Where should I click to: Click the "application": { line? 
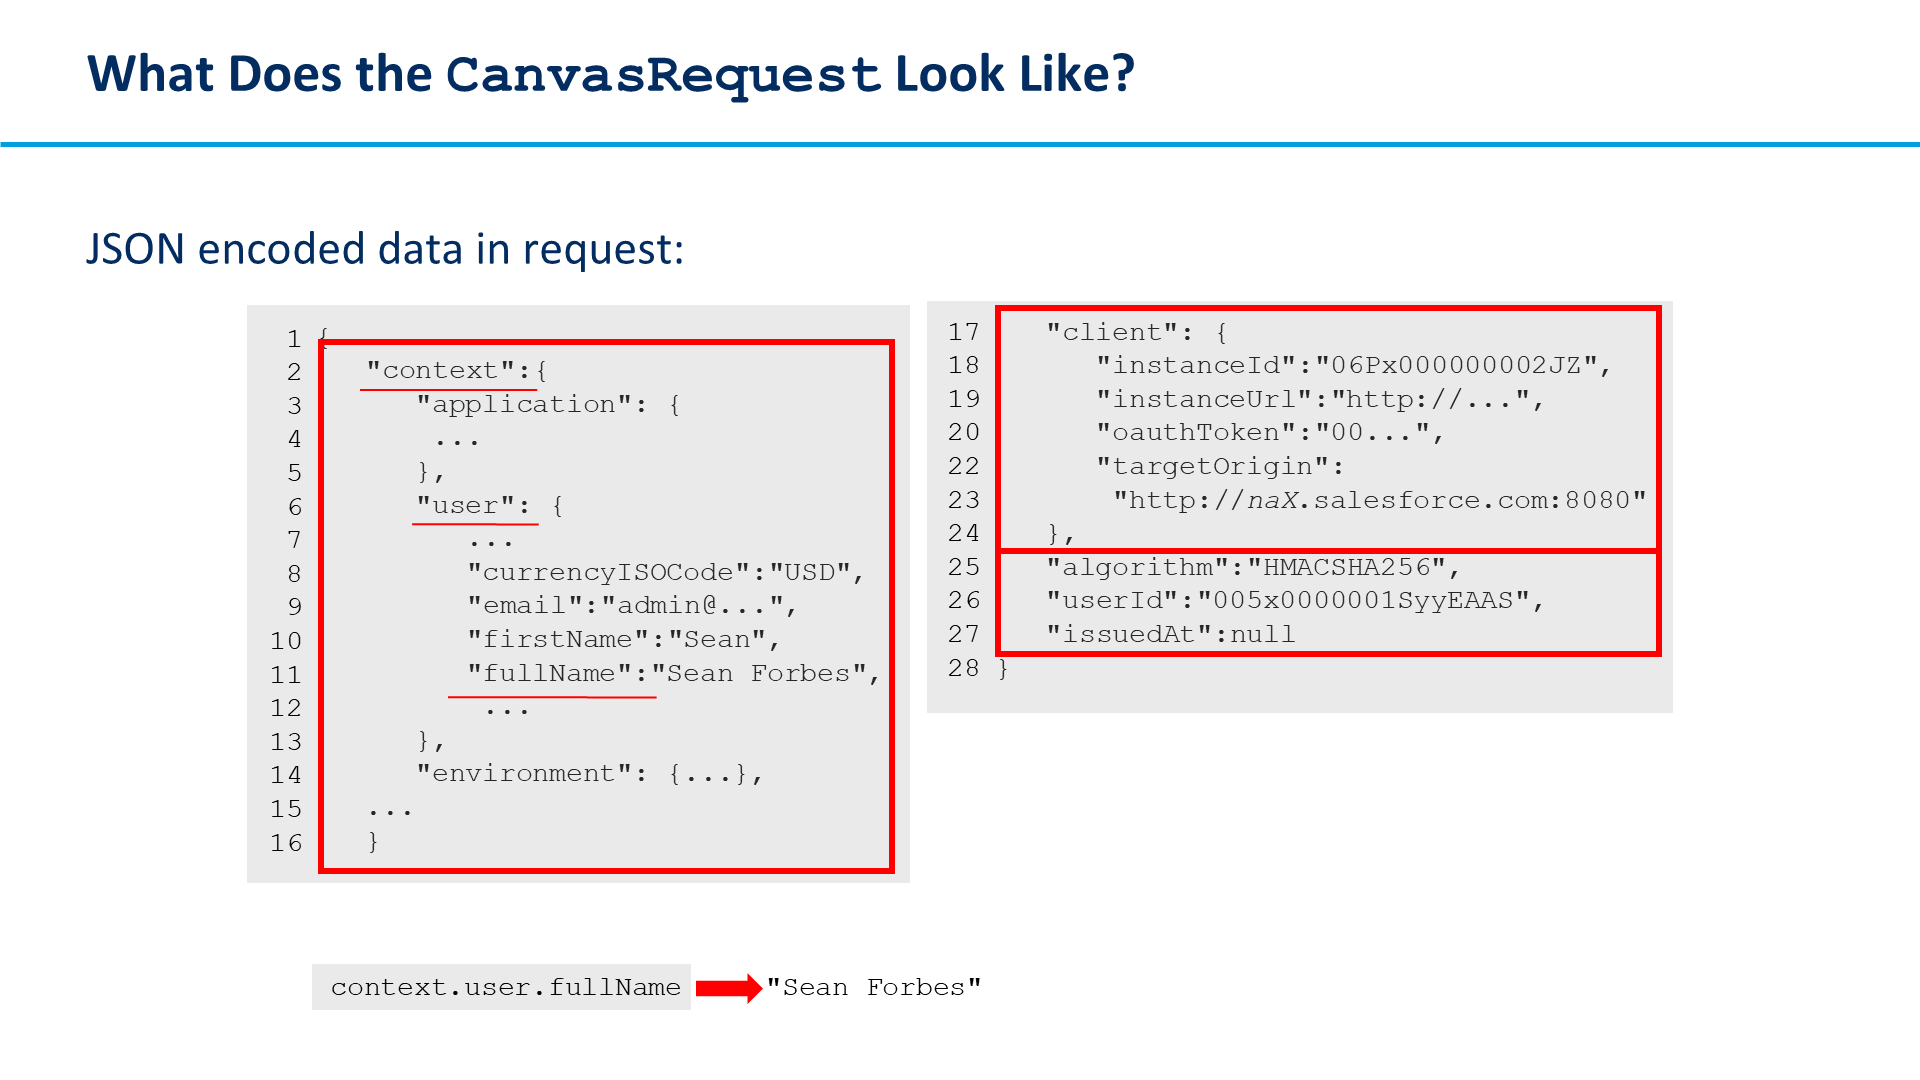(549, 405)
